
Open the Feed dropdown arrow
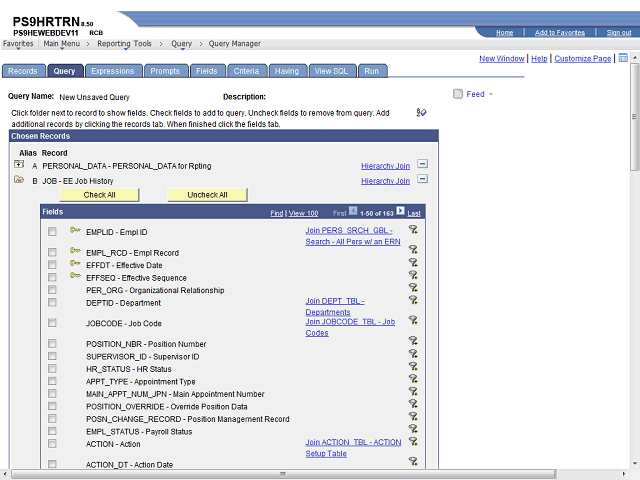click(x=491, y=94)
